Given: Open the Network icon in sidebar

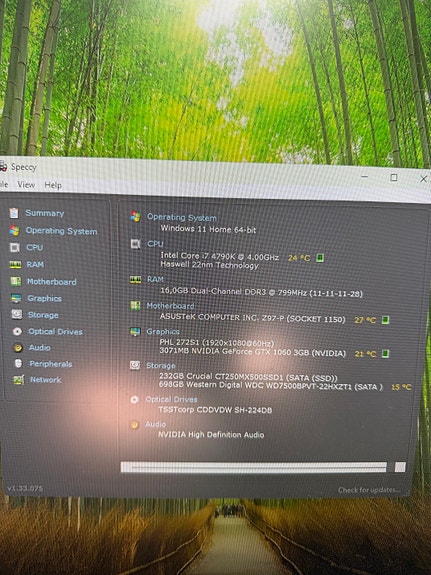Looking at the screenshot, I should (19, 380).
